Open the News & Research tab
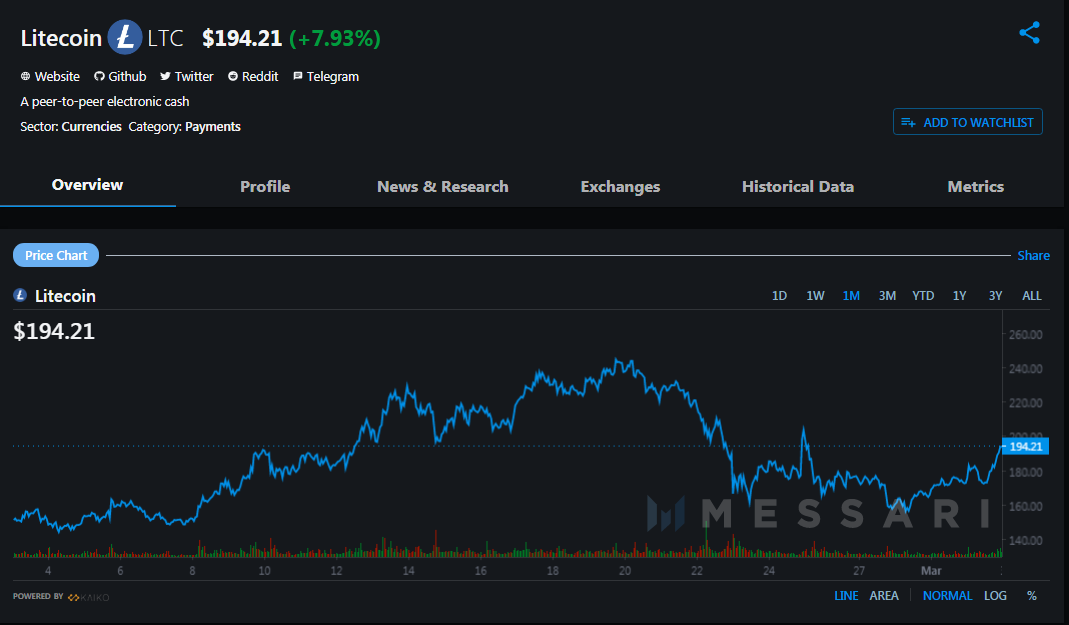 (442, 186)
